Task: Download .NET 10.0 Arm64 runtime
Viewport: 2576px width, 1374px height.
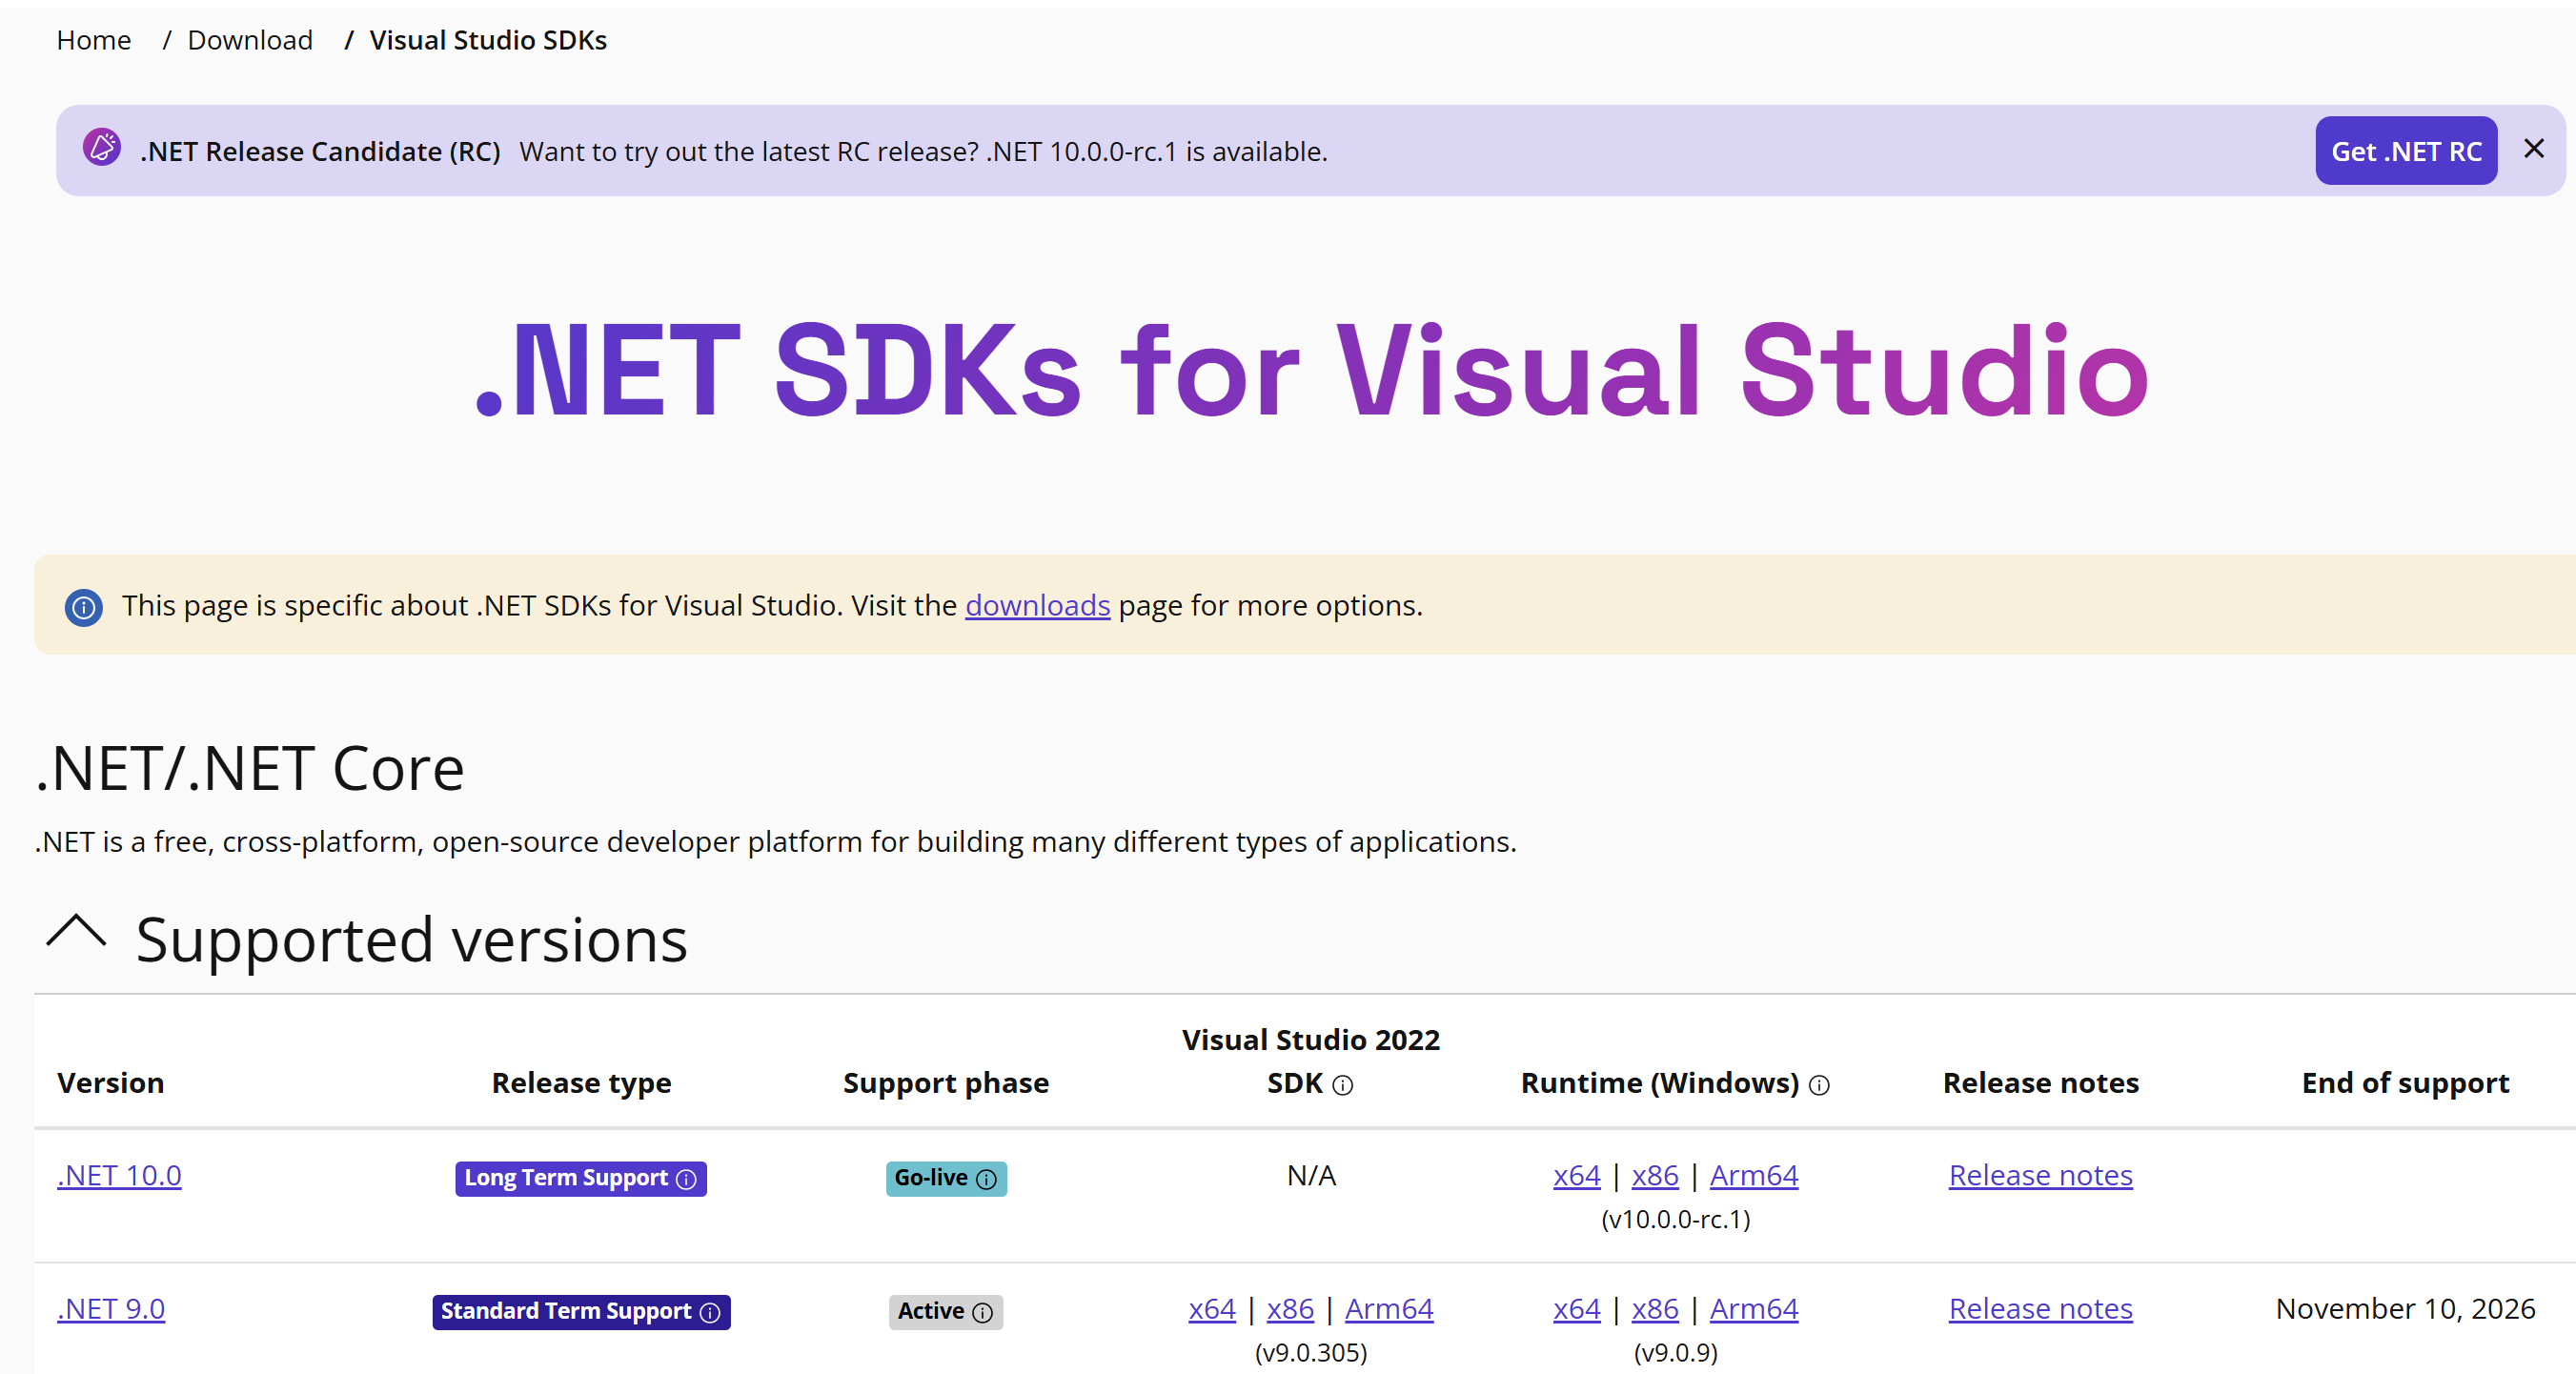Action: tap(1753, 1175)
